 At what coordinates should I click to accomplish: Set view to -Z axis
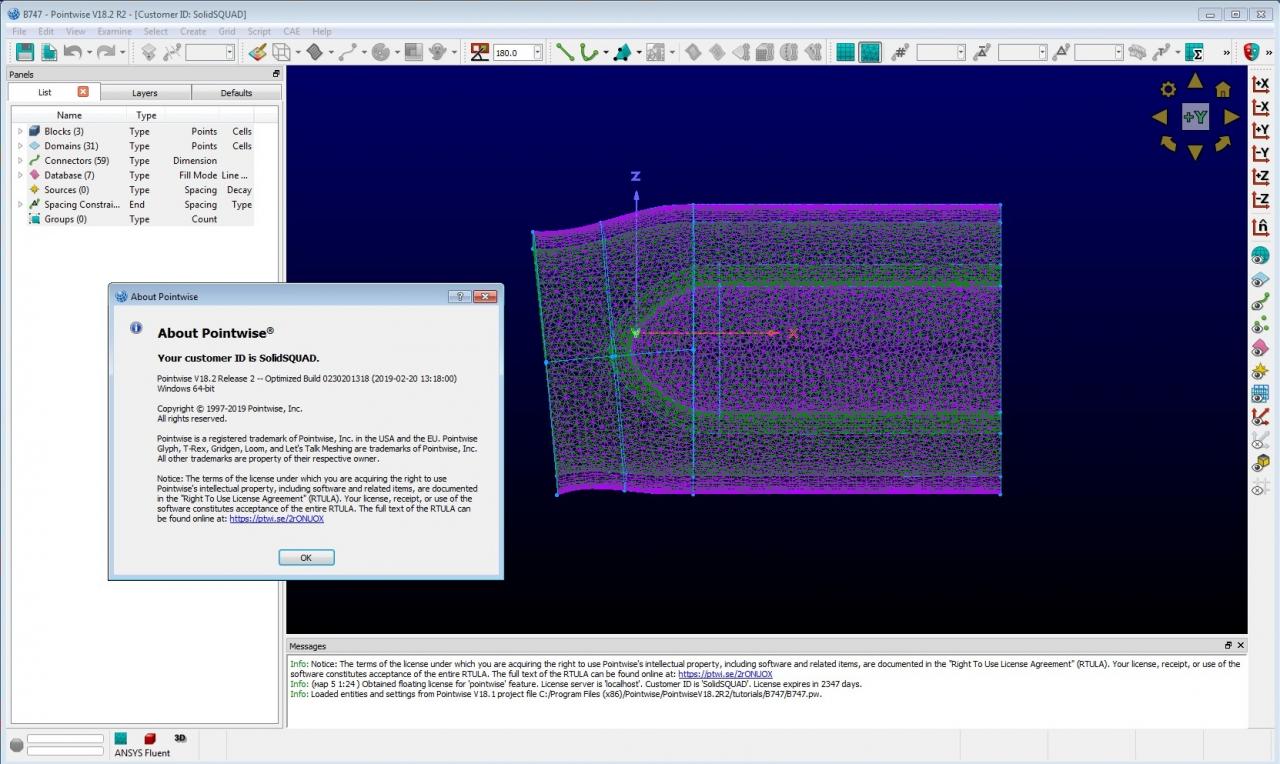[x=1260, y=200]
